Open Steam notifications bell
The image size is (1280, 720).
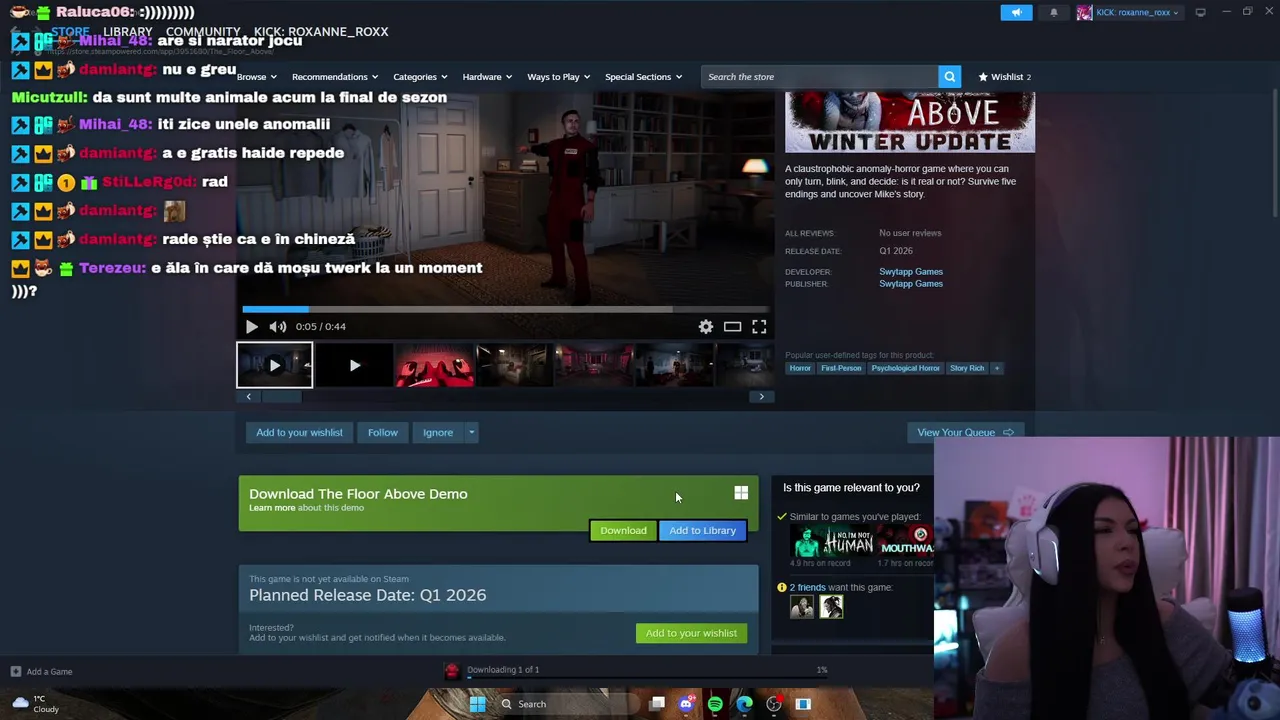pyautogui.click(x=1053, y=12)
